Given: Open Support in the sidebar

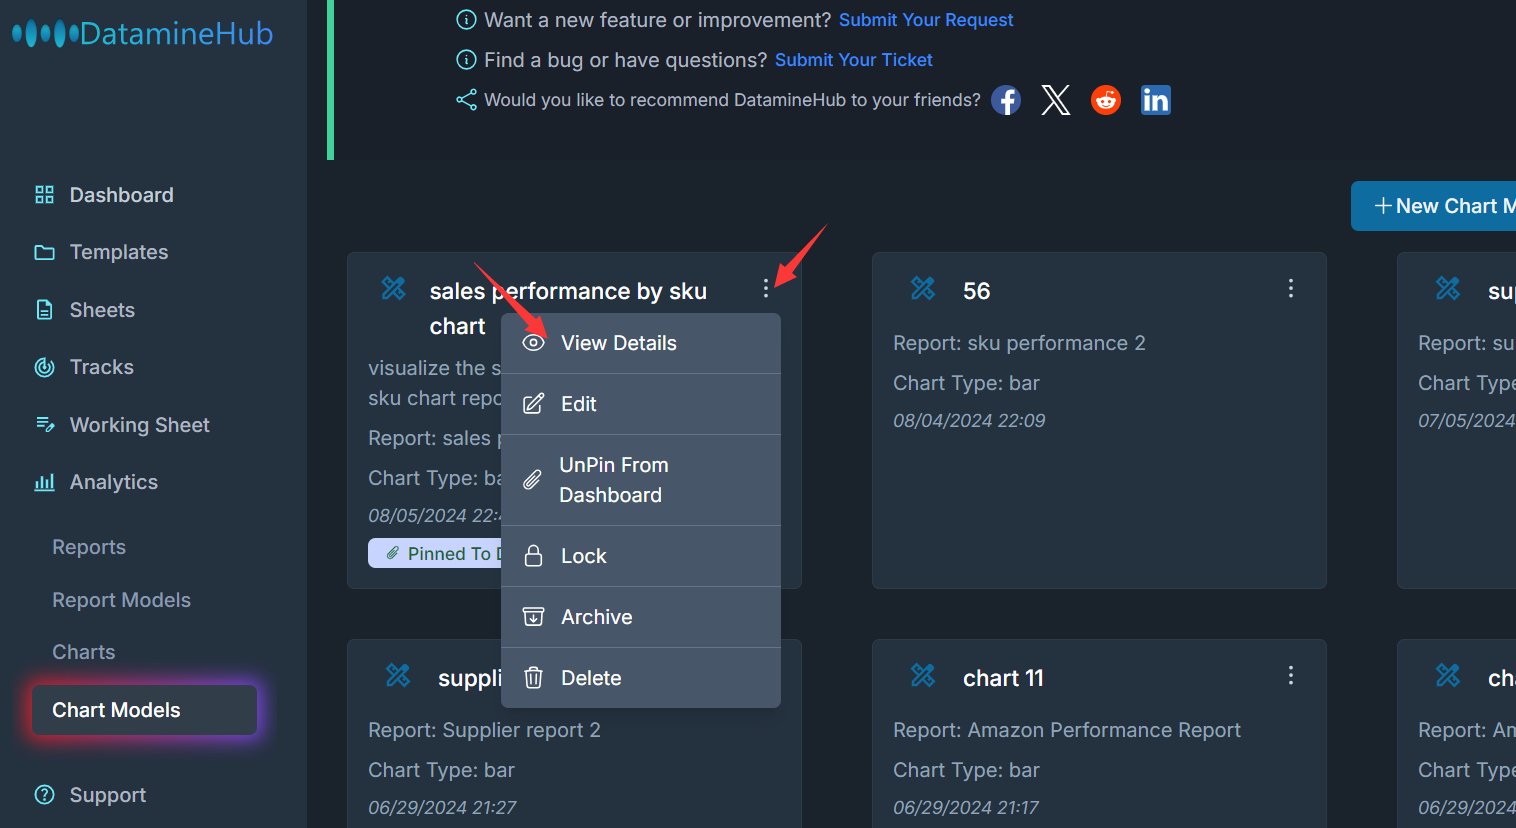Looking at the screenshot, I should 107,795.
